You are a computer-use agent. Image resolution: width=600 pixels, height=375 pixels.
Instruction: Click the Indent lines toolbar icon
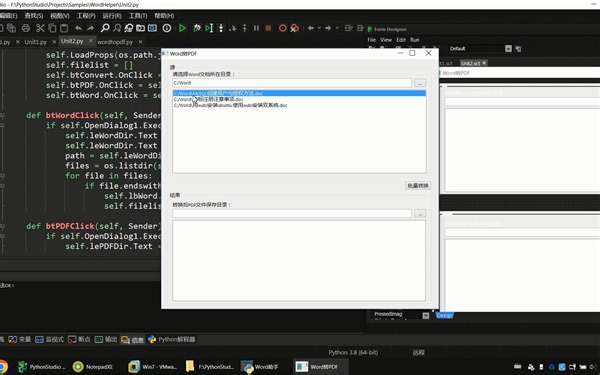[x=348, y=28]
